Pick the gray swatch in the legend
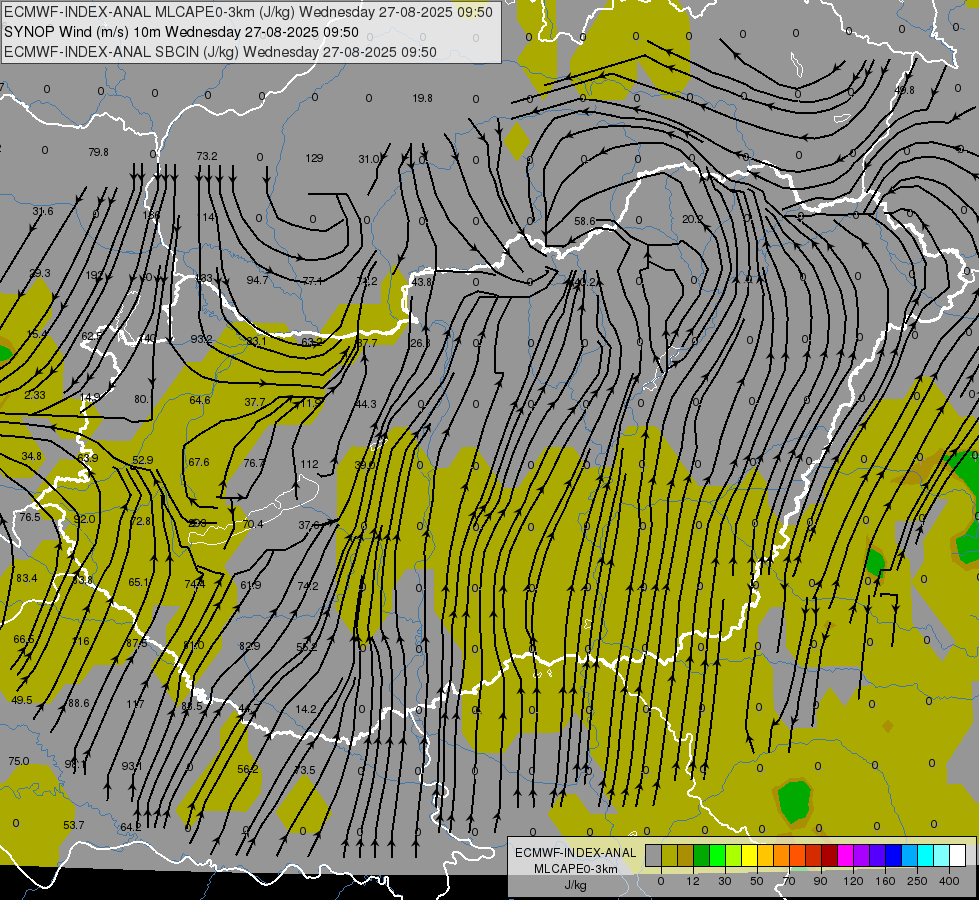979x900 pixels. (653, 856)
